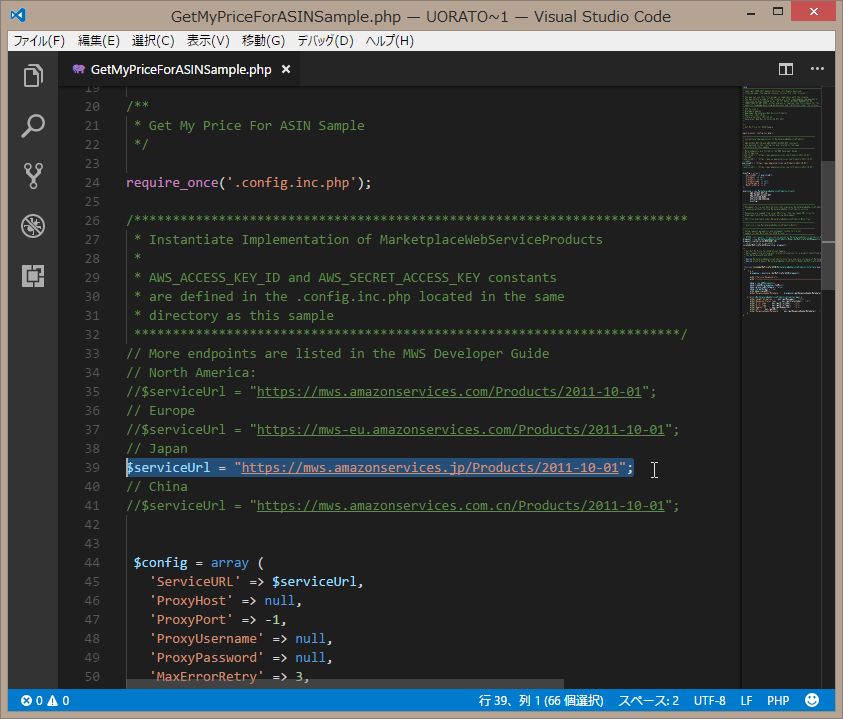Click line number 24 in the gutter

point(92,183)
